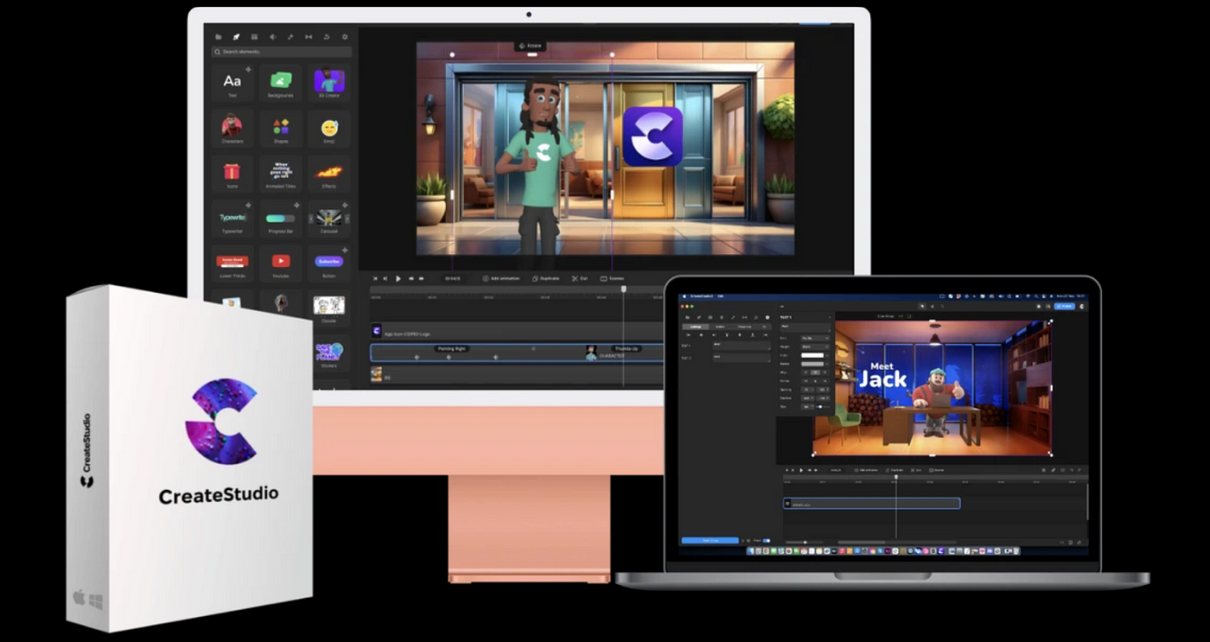The height and width of the screenshot is (642, 1210).
Task: Click the Search elements field
Action: [281, 51]
